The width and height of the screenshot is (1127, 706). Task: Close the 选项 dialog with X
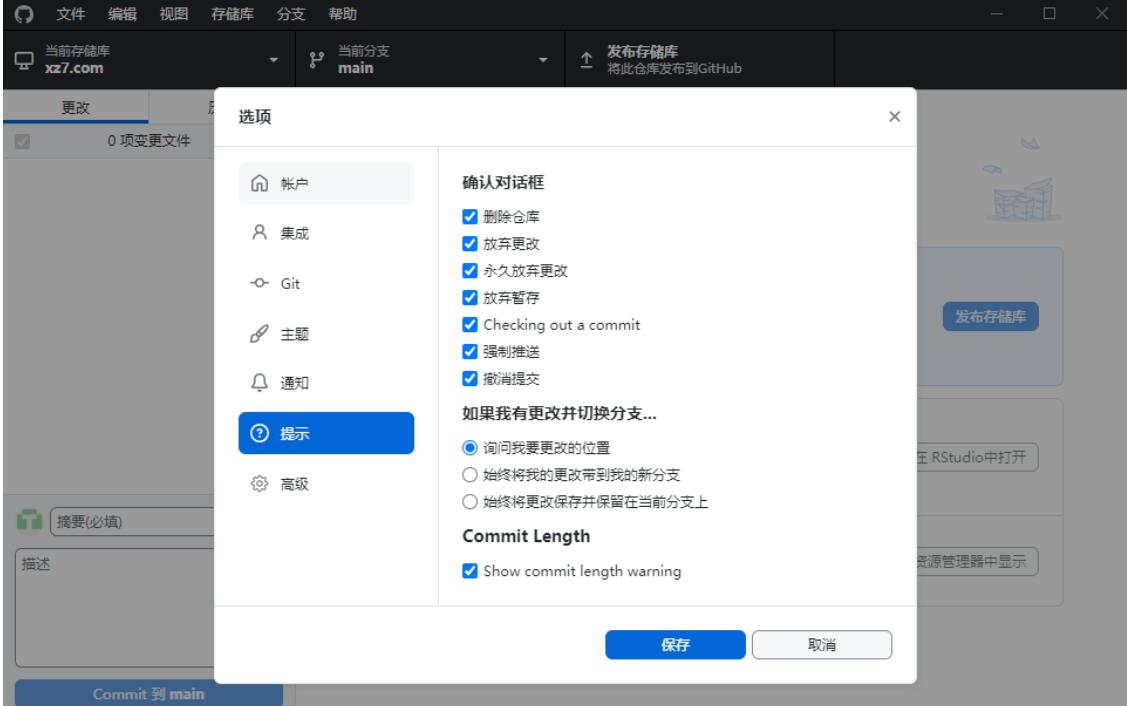(894, 117)
